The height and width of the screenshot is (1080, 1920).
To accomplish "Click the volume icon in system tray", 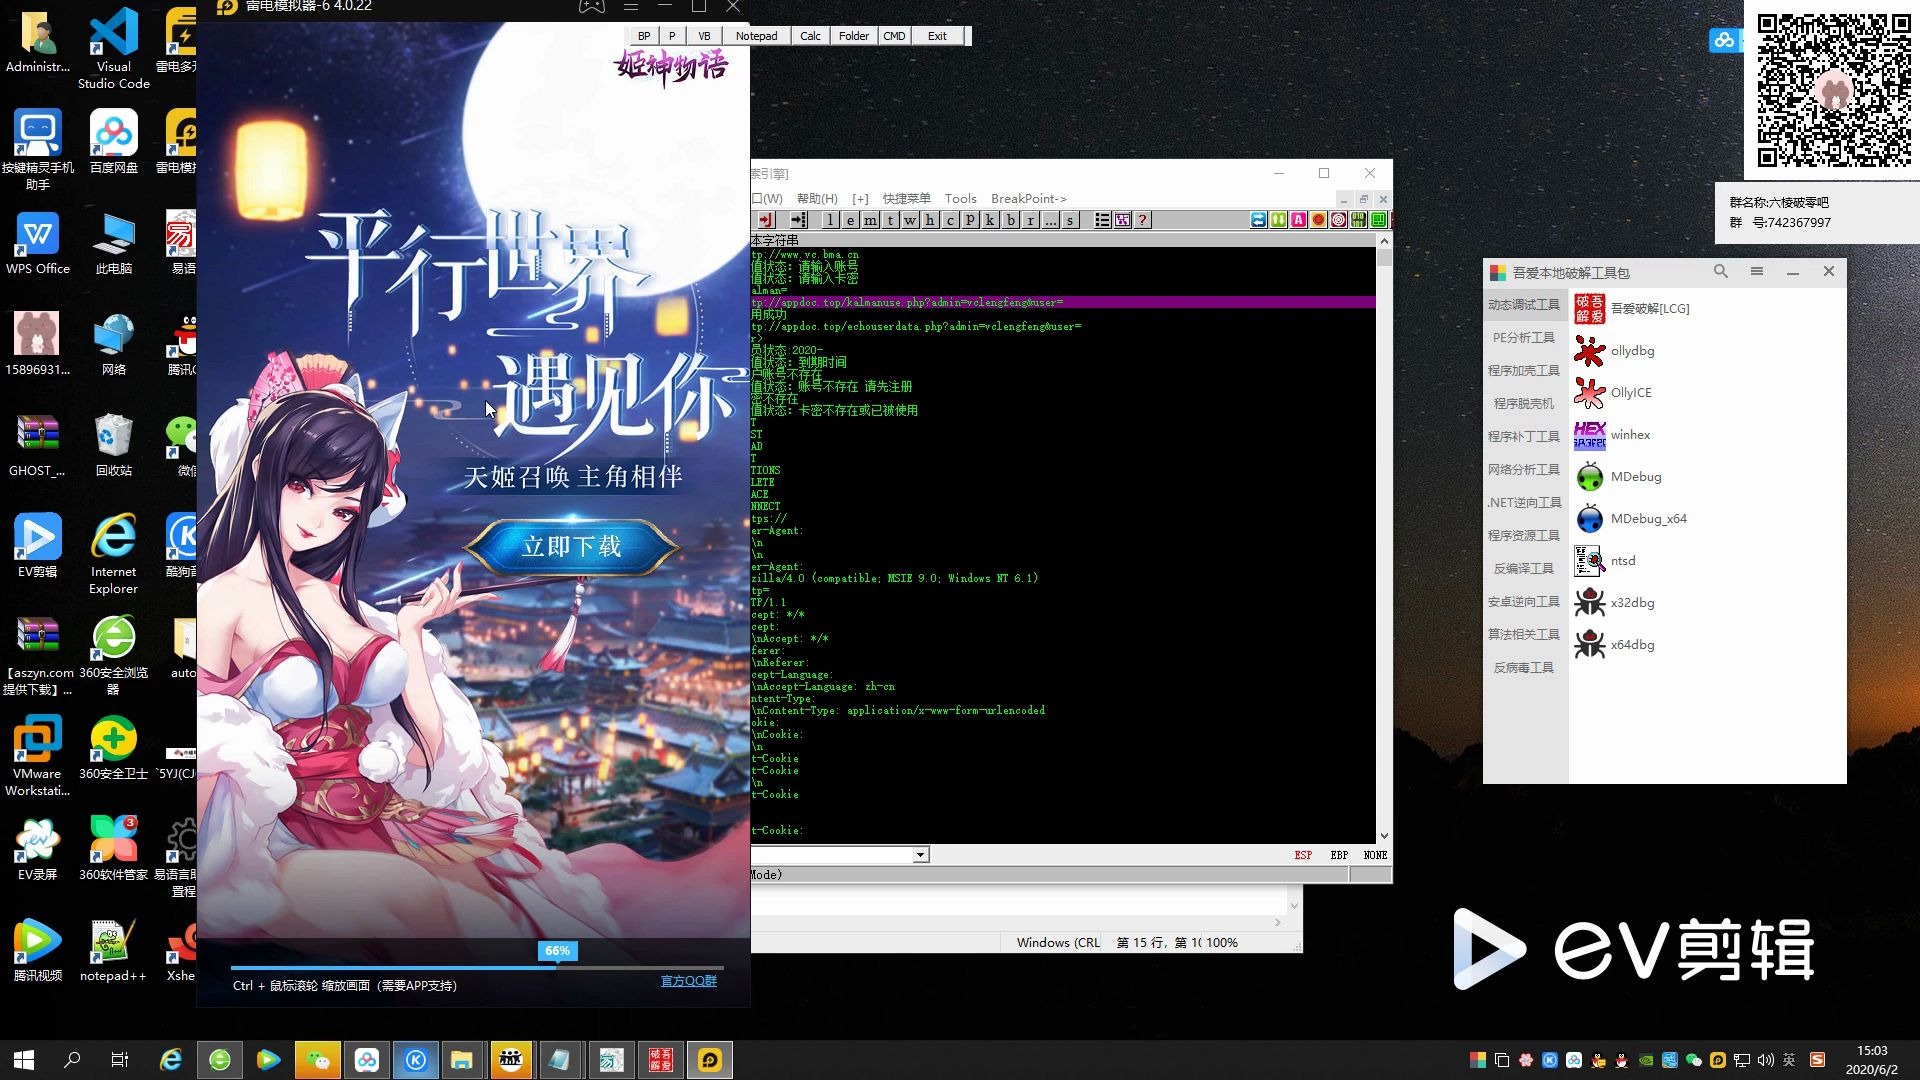I will [1766, 1060].
